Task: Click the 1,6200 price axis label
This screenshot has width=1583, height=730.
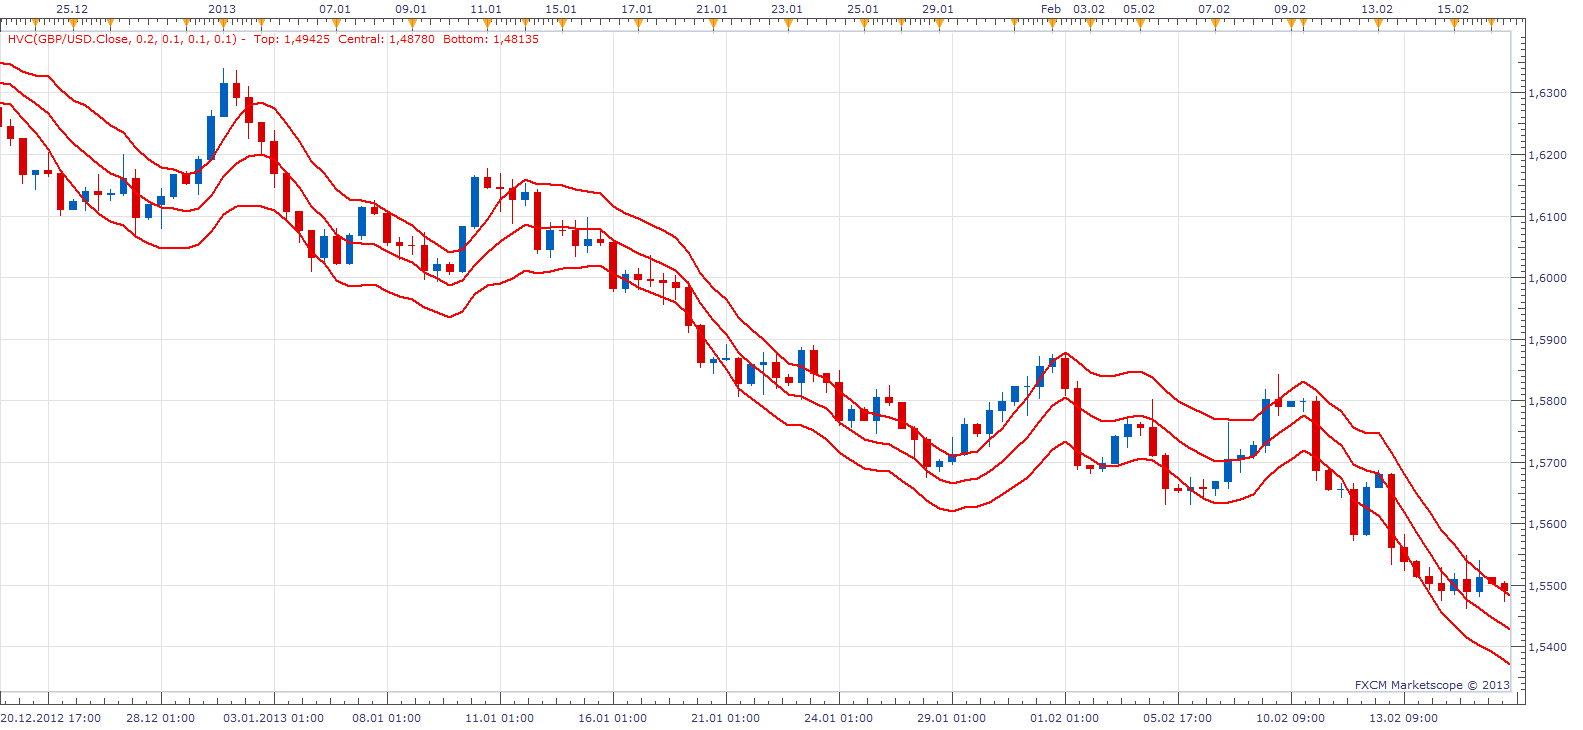Action: (x=1548, y=155)
